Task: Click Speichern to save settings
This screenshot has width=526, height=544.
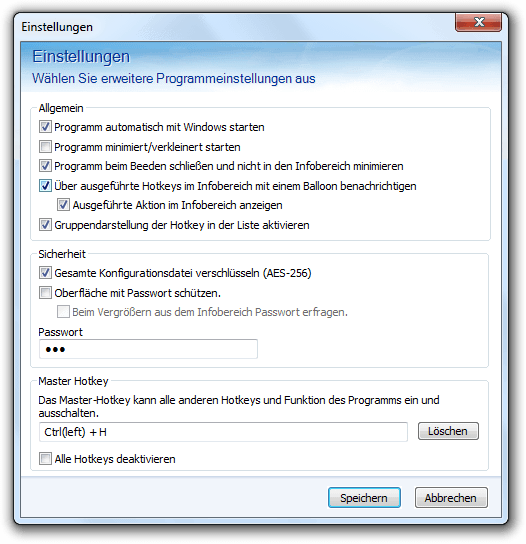Action: (x=364, y=498)
